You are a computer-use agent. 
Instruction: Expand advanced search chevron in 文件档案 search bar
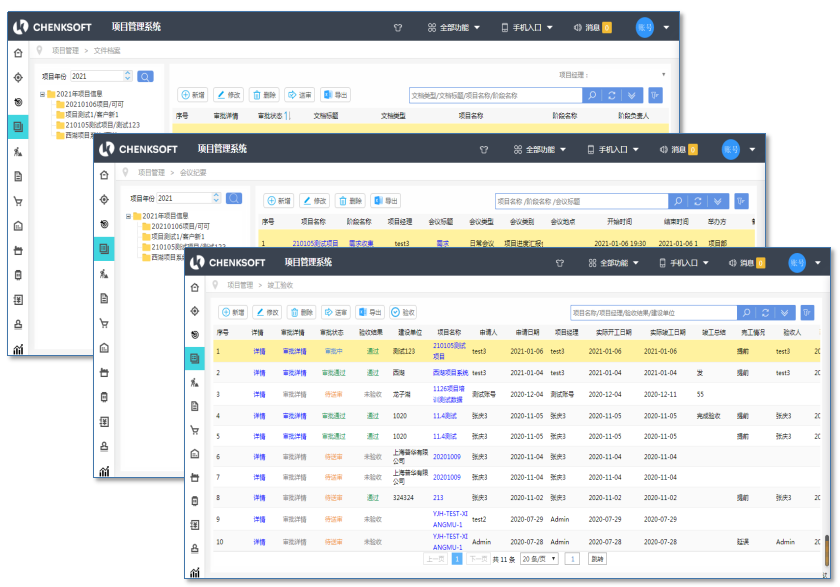coord(632,95)
